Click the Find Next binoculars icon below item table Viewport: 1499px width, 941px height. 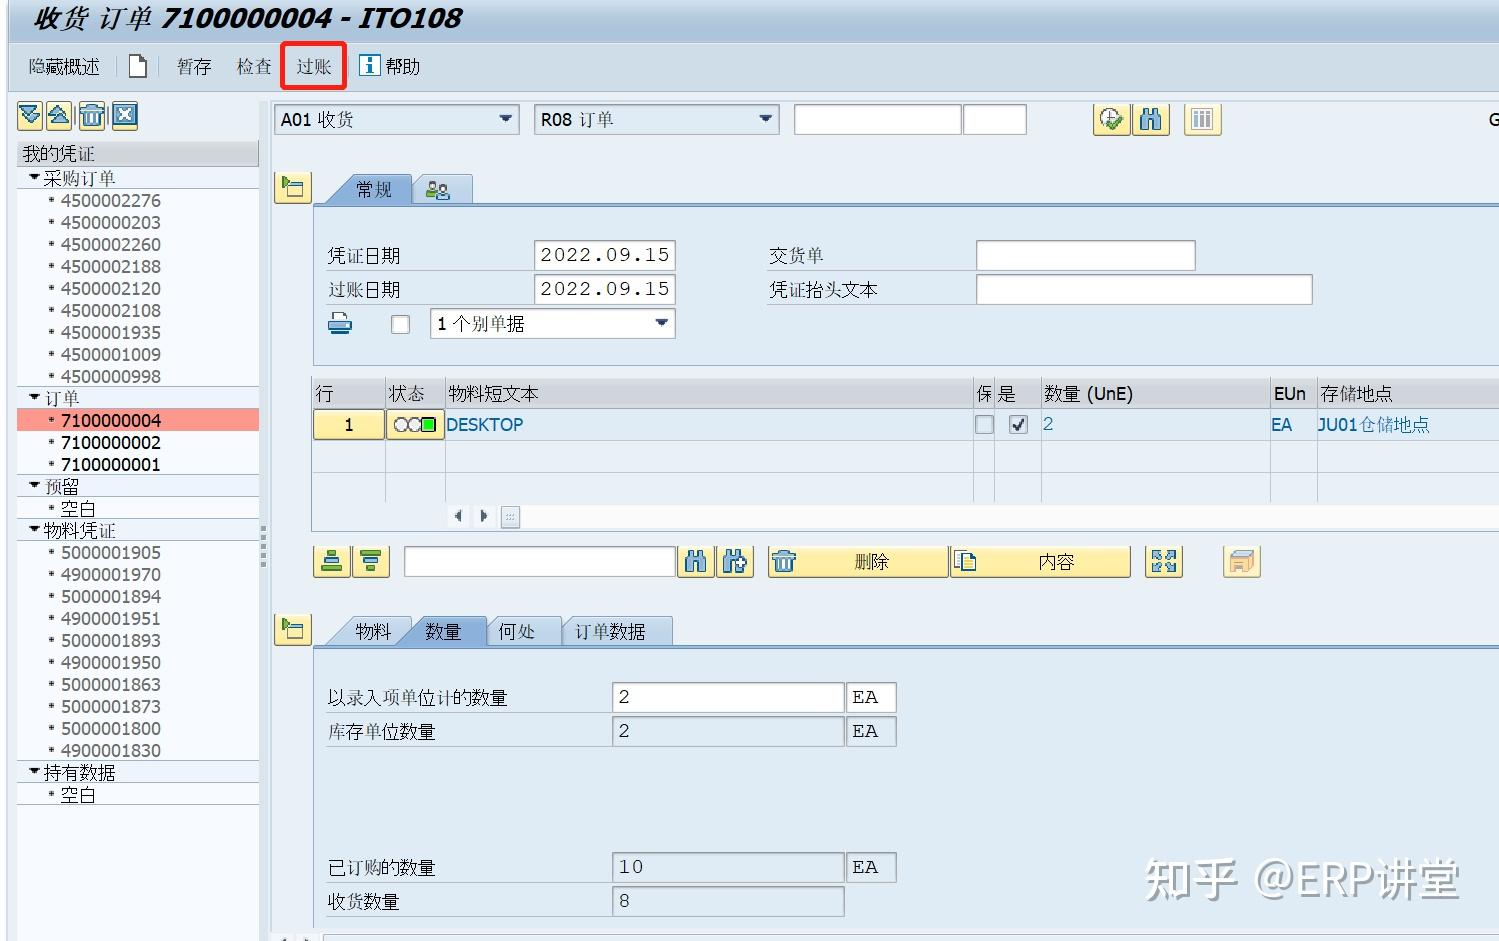tap(736, 561)
